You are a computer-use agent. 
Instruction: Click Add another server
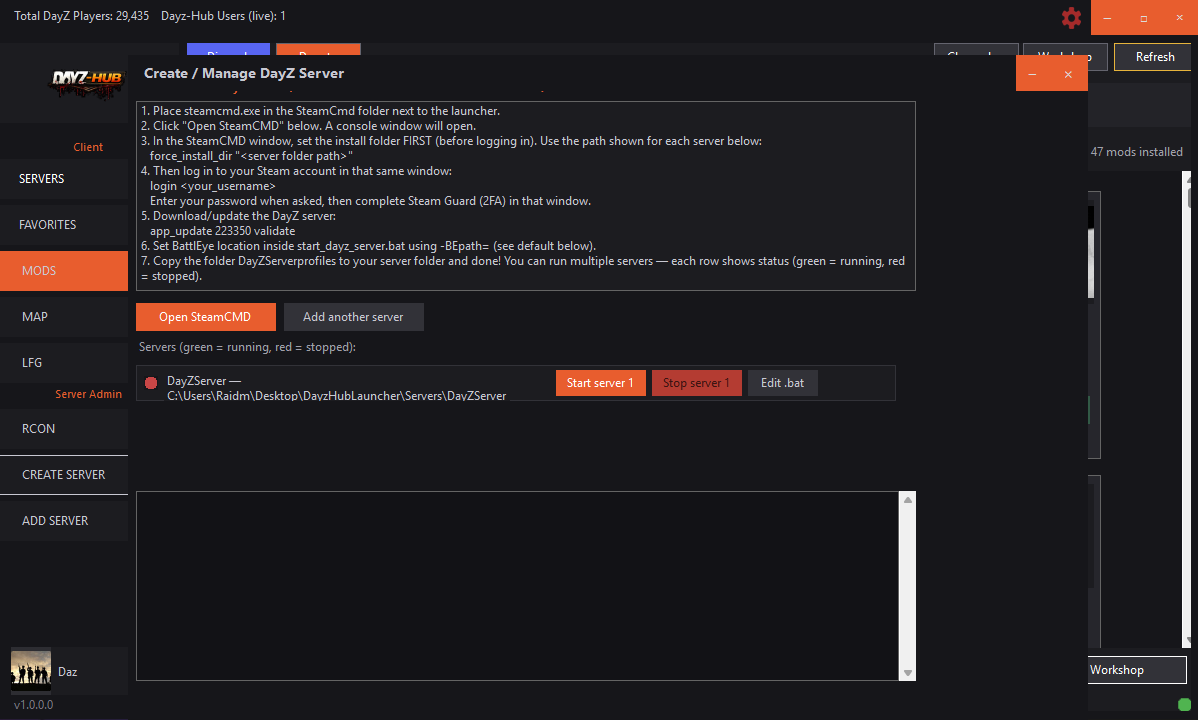pyautogui.click(x=353, y=316)
